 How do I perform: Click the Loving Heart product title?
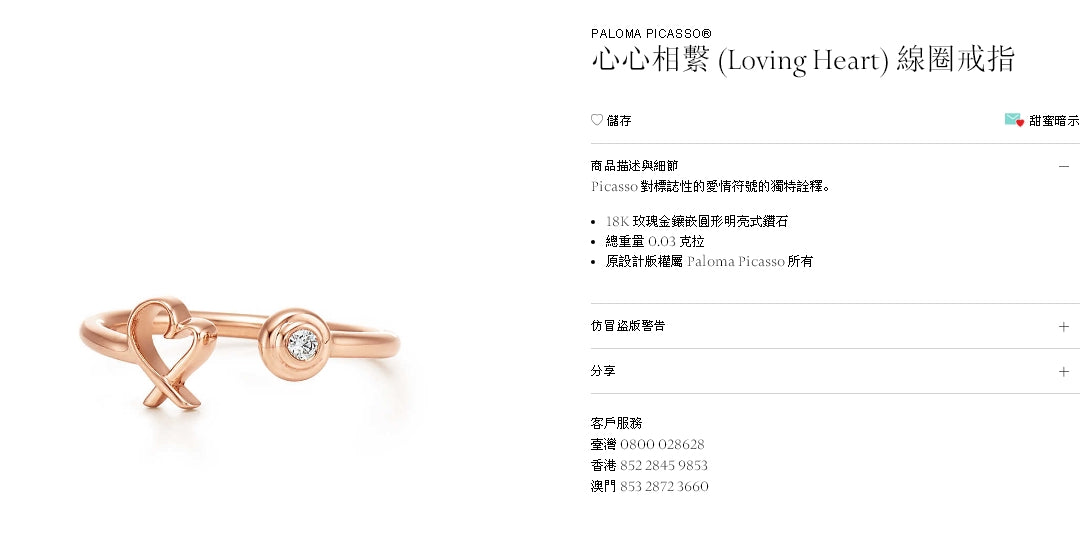coord(803,60)
